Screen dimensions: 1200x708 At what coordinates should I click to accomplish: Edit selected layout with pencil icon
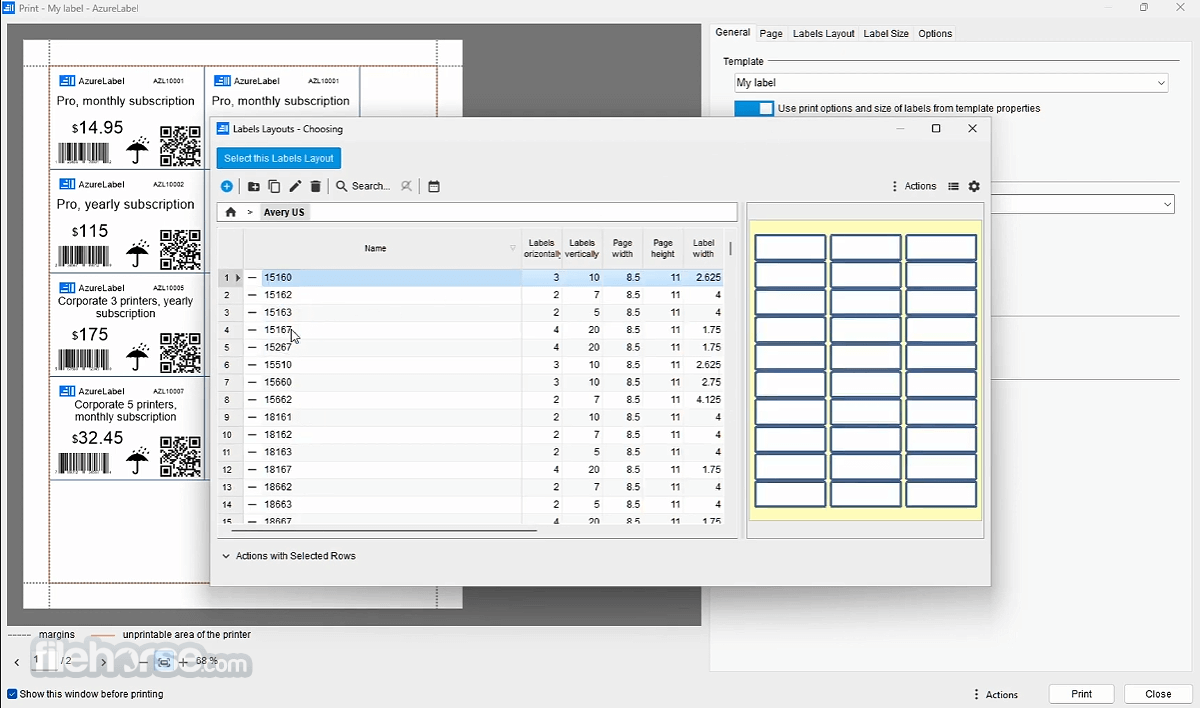(x=295, y=186)
